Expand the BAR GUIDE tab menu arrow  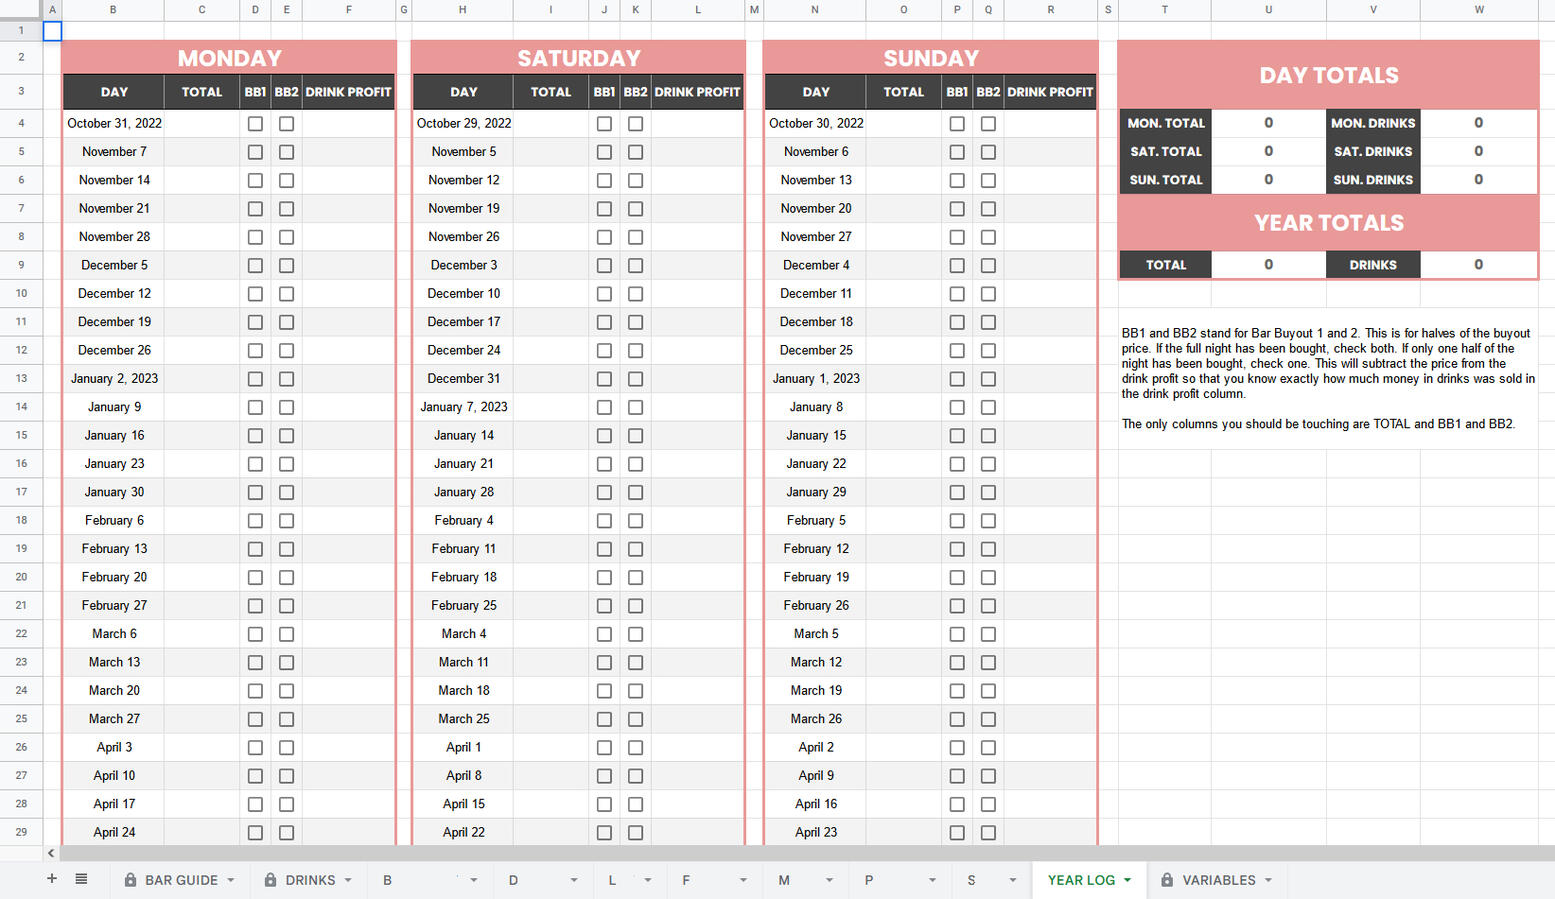click(x=232, y=880)
